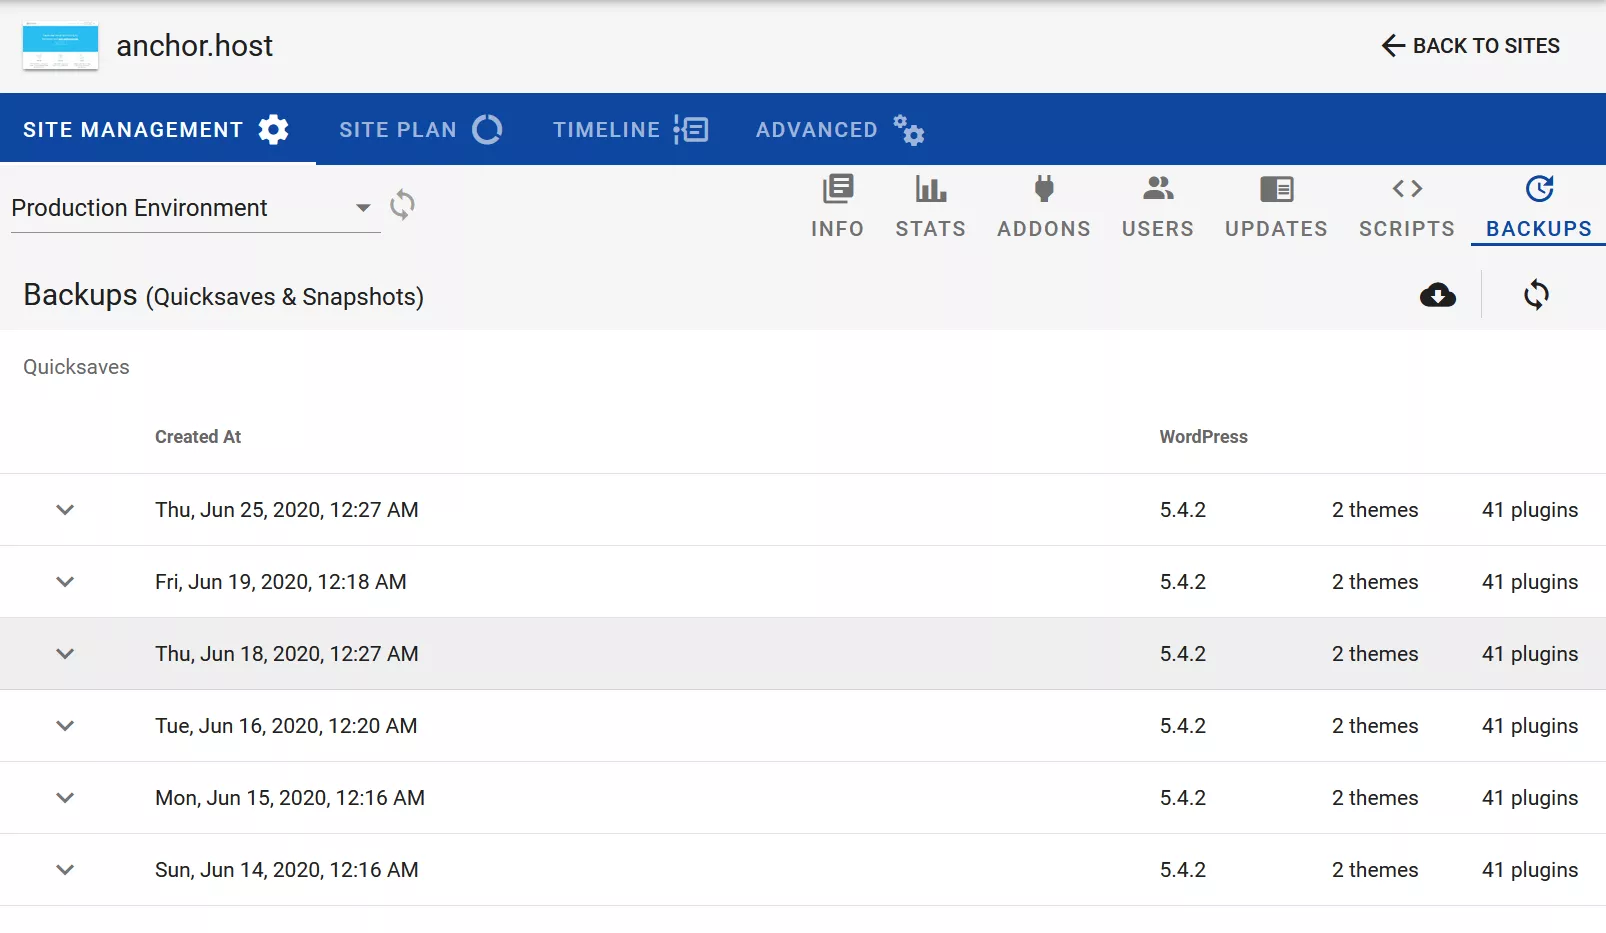Image resolution: width=1606 pixels, height=933 pixels.
Task: Click the cloud download backup icon
Action: click(x=1437, y=295)
